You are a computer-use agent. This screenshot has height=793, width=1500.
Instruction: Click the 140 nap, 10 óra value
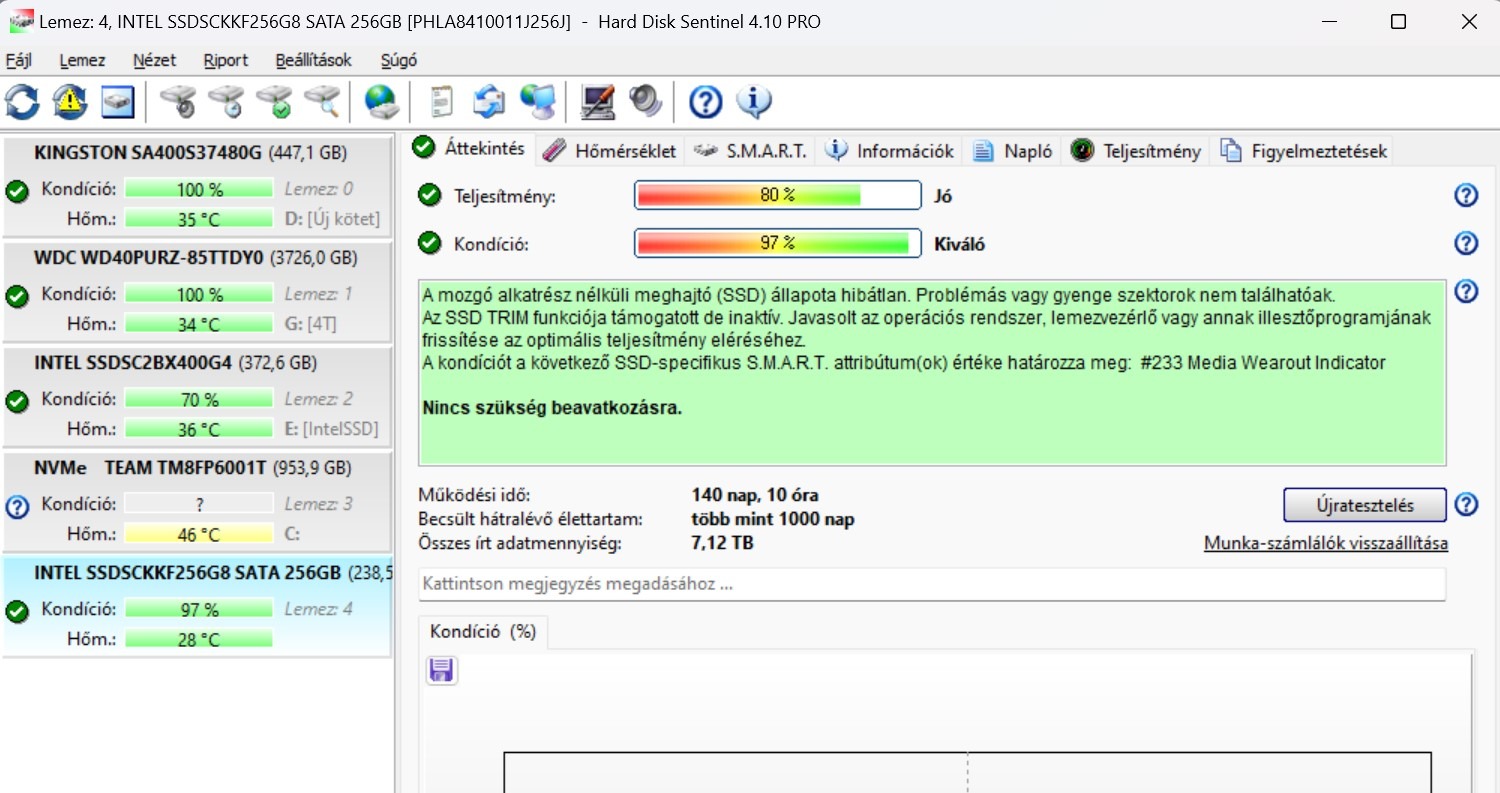(x=755, y=495)
